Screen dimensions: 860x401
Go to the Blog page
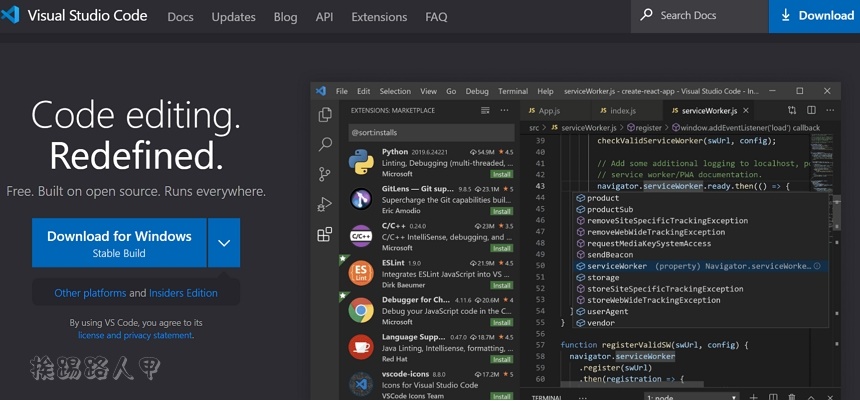pos(286,17)
